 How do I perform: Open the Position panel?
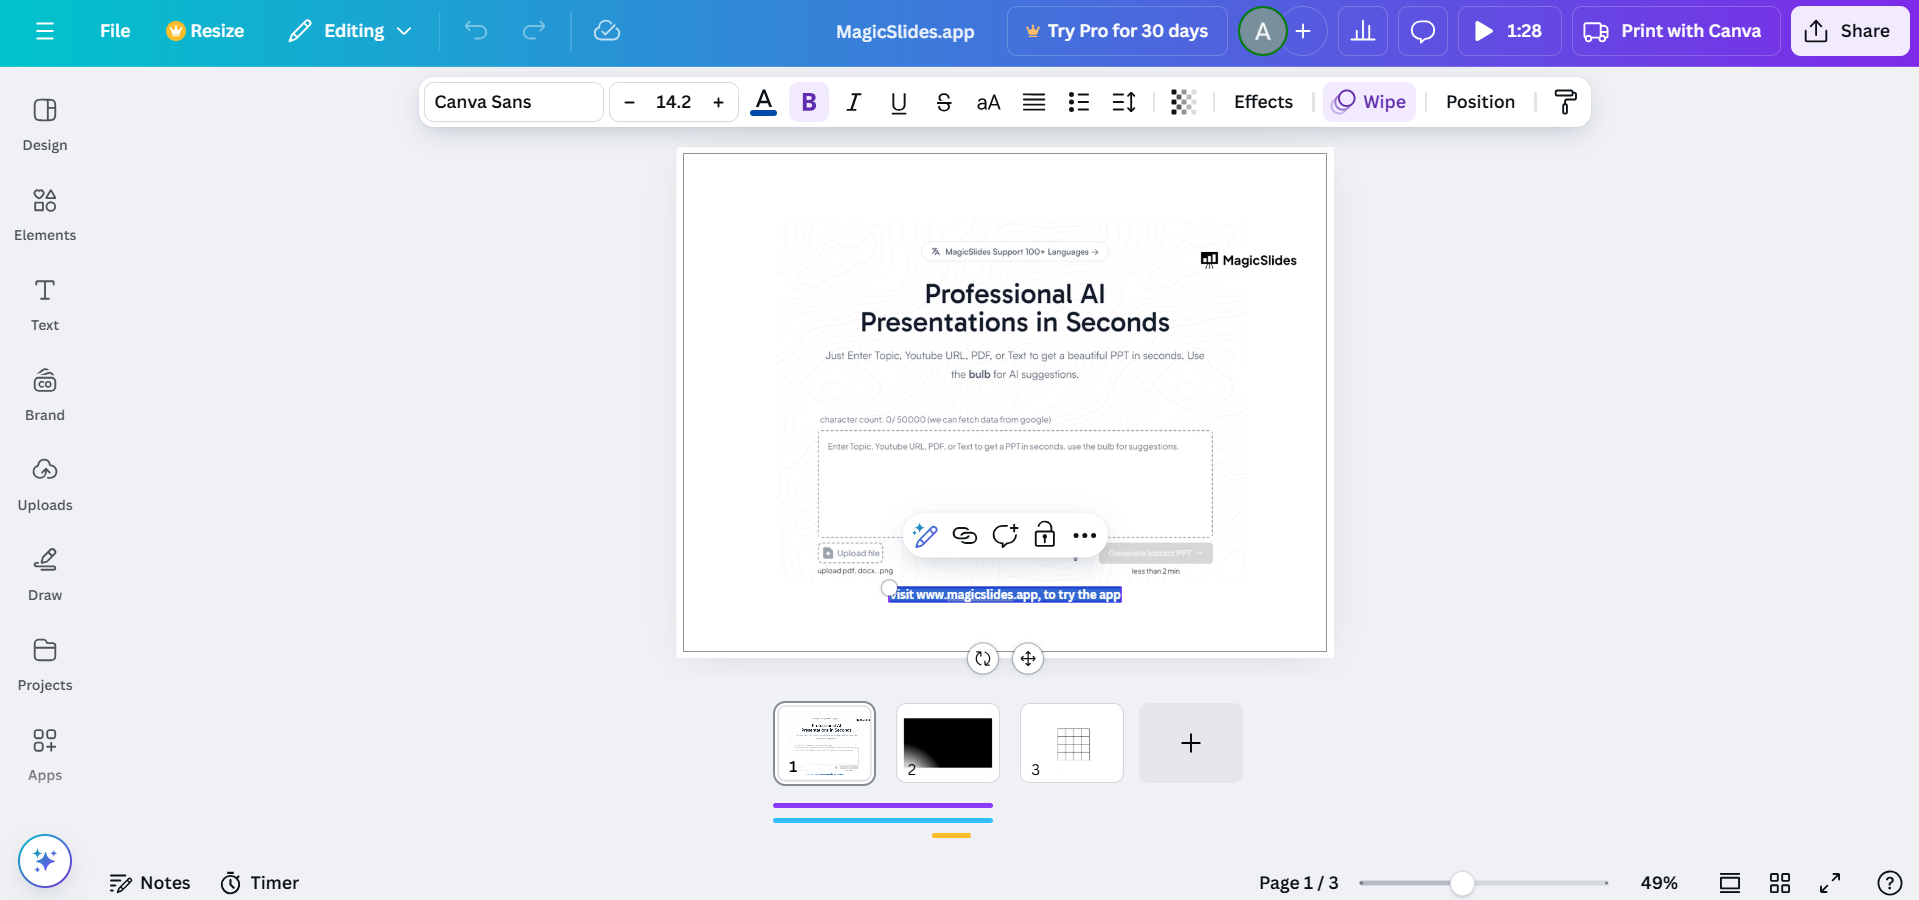pyautogui.click(x=1480, y=102)
